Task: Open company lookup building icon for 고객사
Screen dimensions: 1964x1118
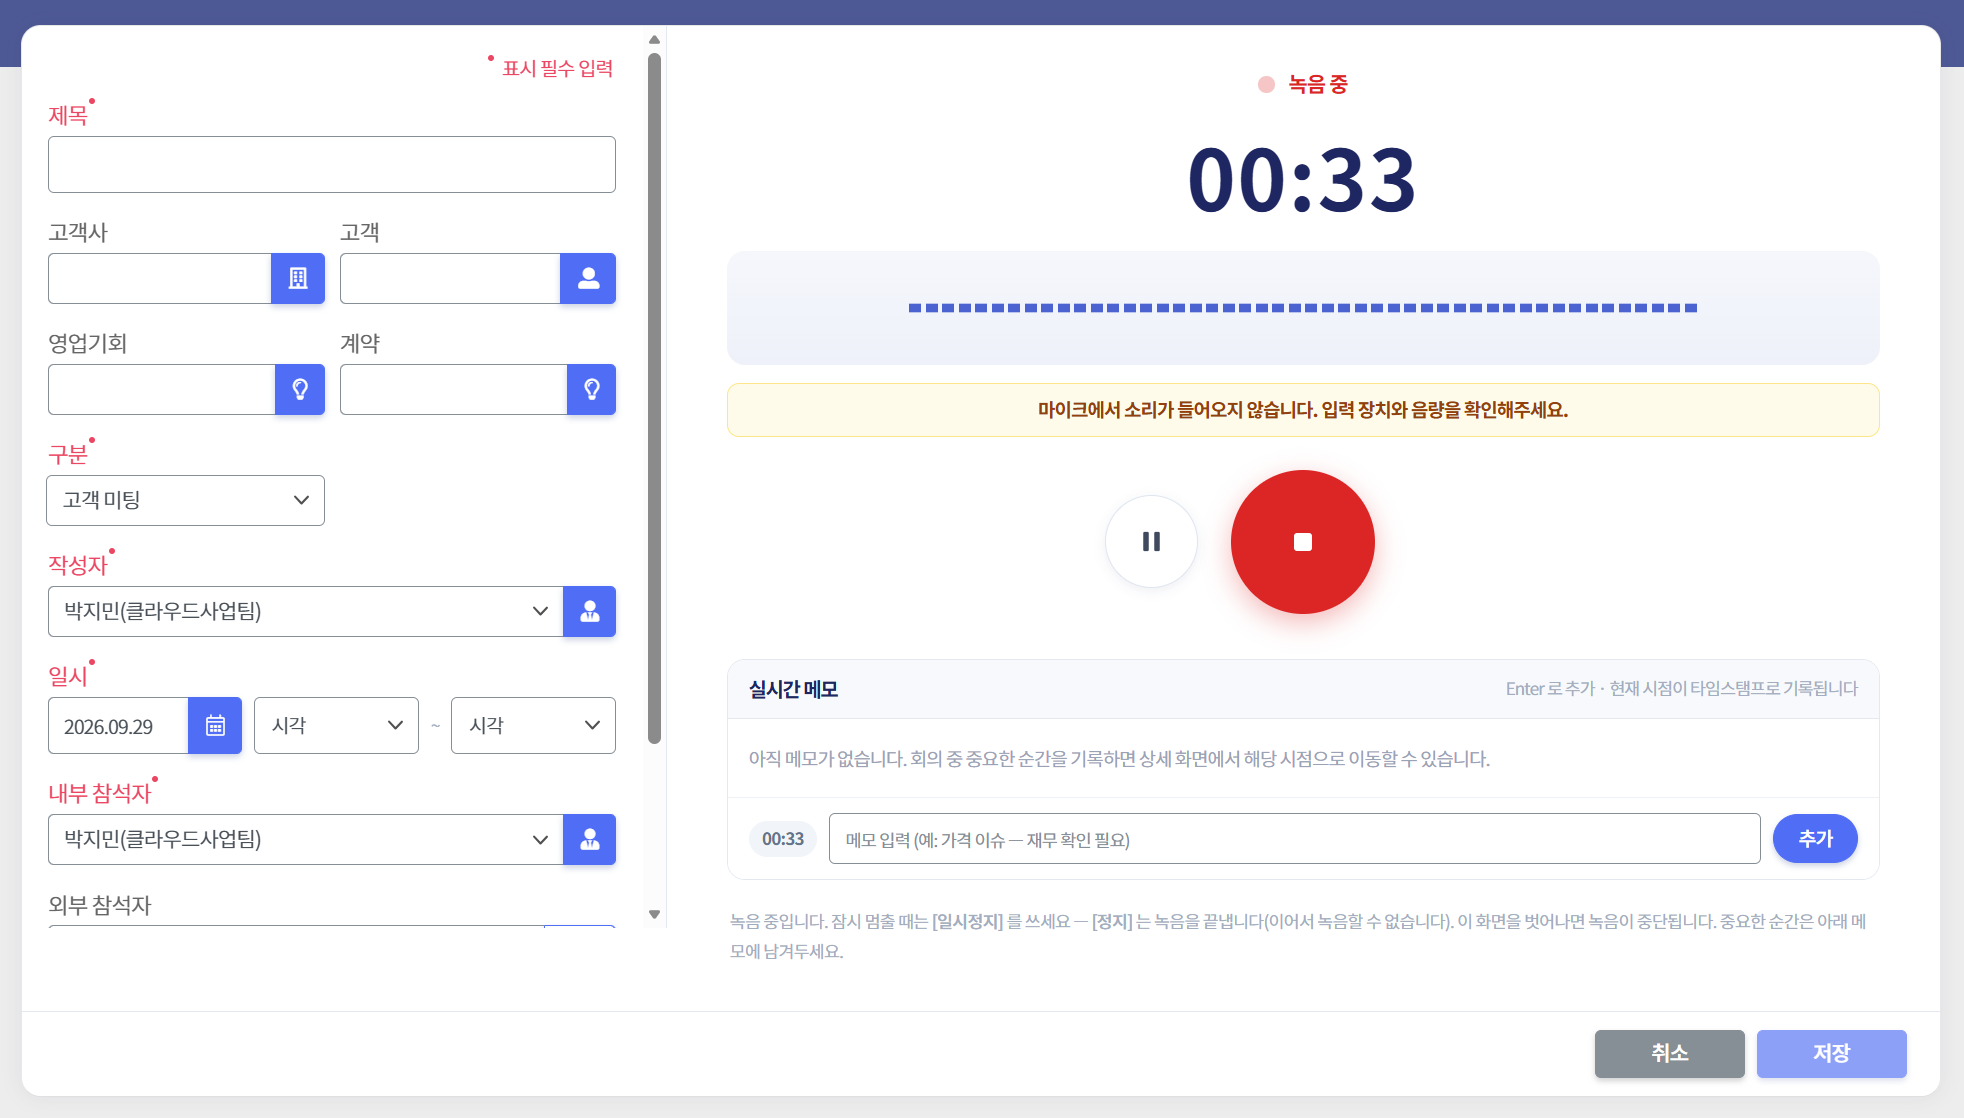Action: pos(298,278)
